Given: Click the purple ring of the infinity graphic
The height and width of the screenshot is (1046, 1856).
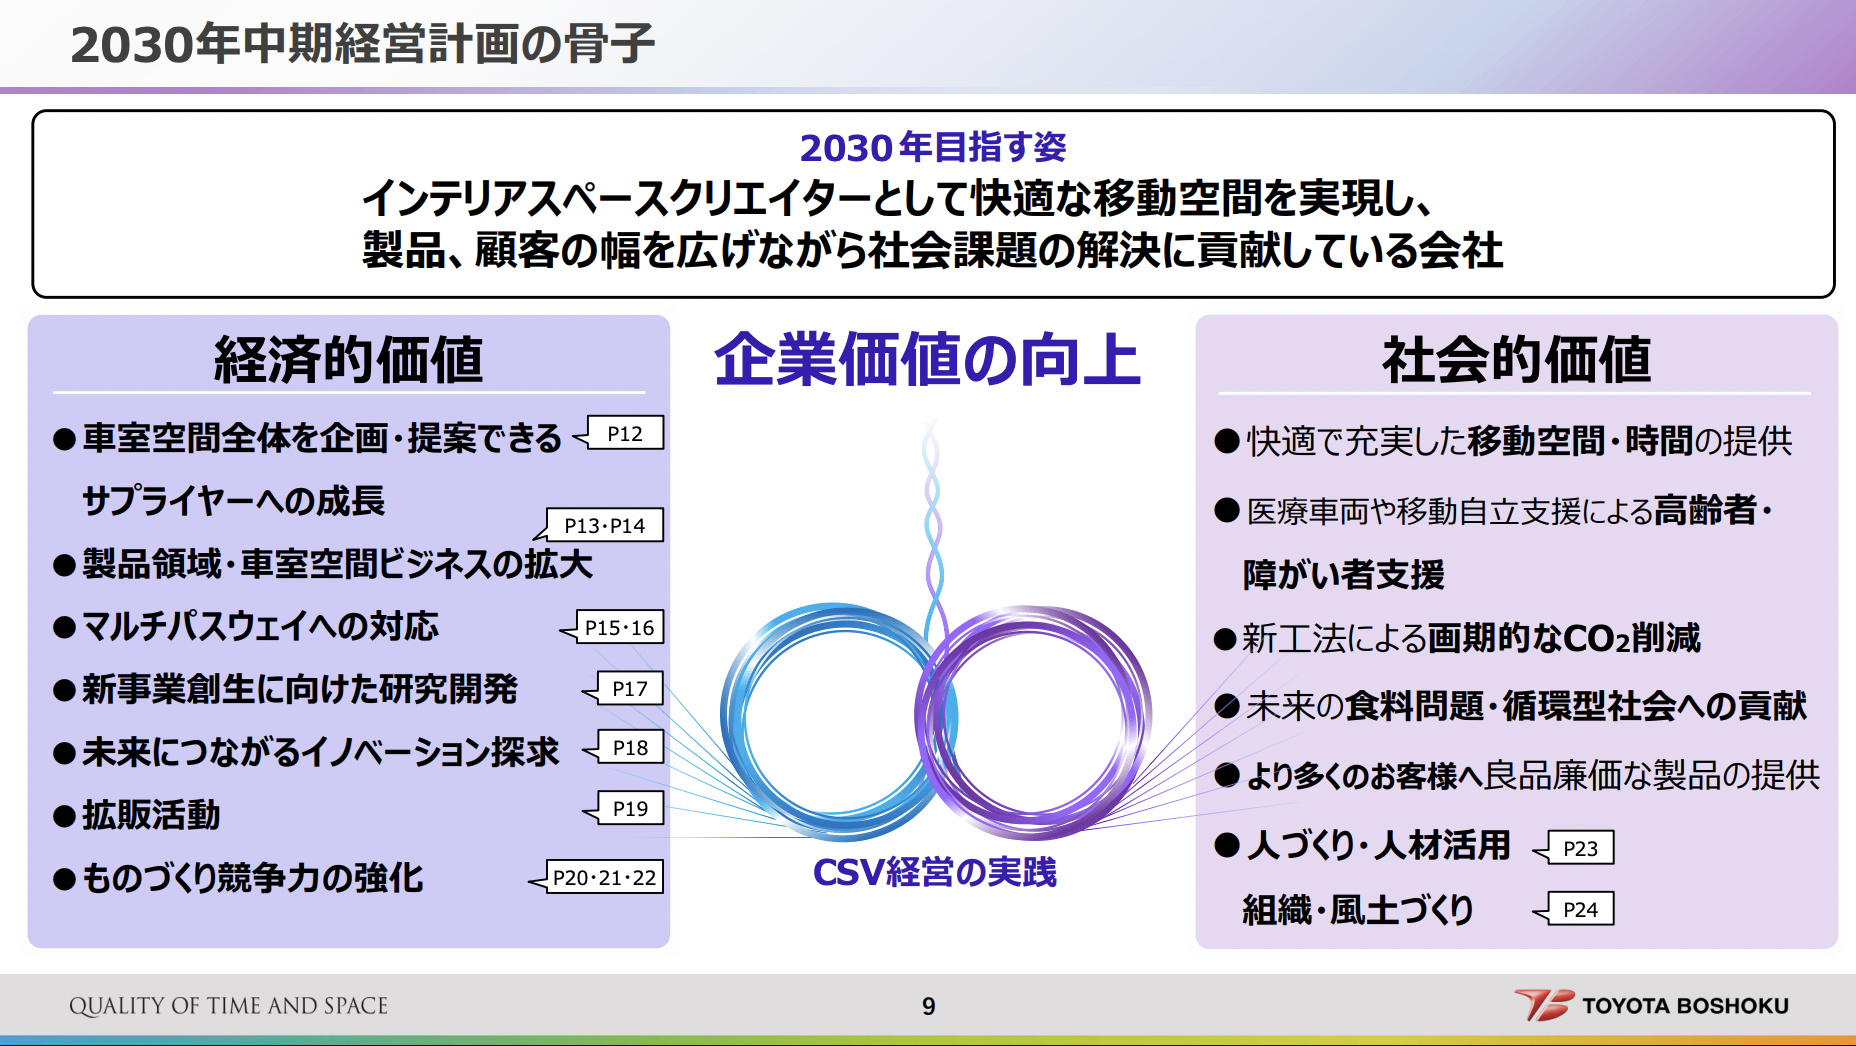Looking at the screenshot, I should pos(1134,718).
